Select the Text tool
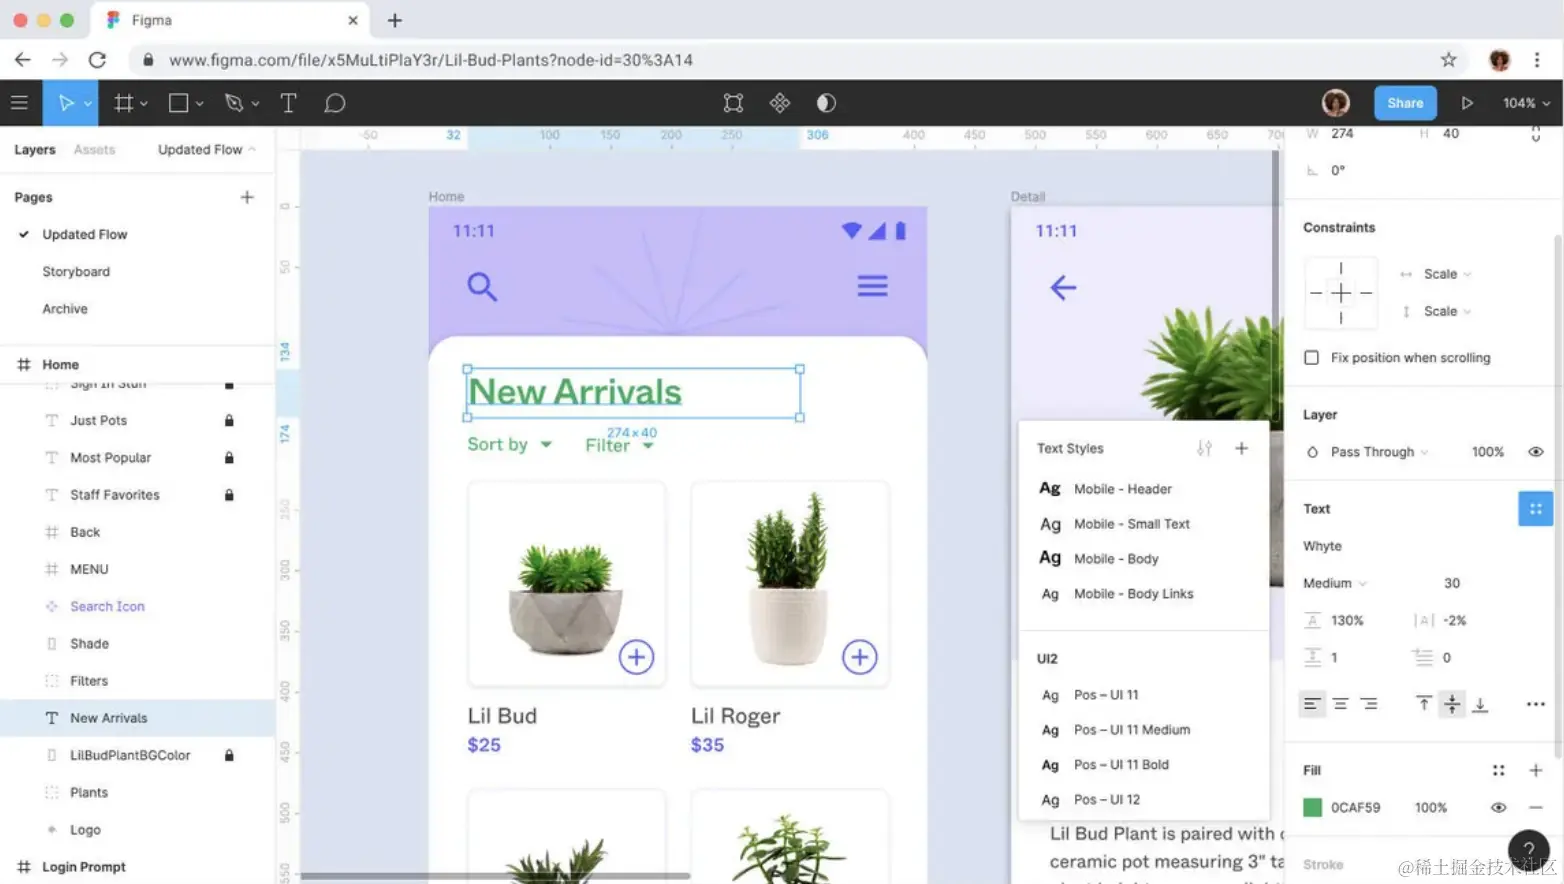 (x=288, y=103)
